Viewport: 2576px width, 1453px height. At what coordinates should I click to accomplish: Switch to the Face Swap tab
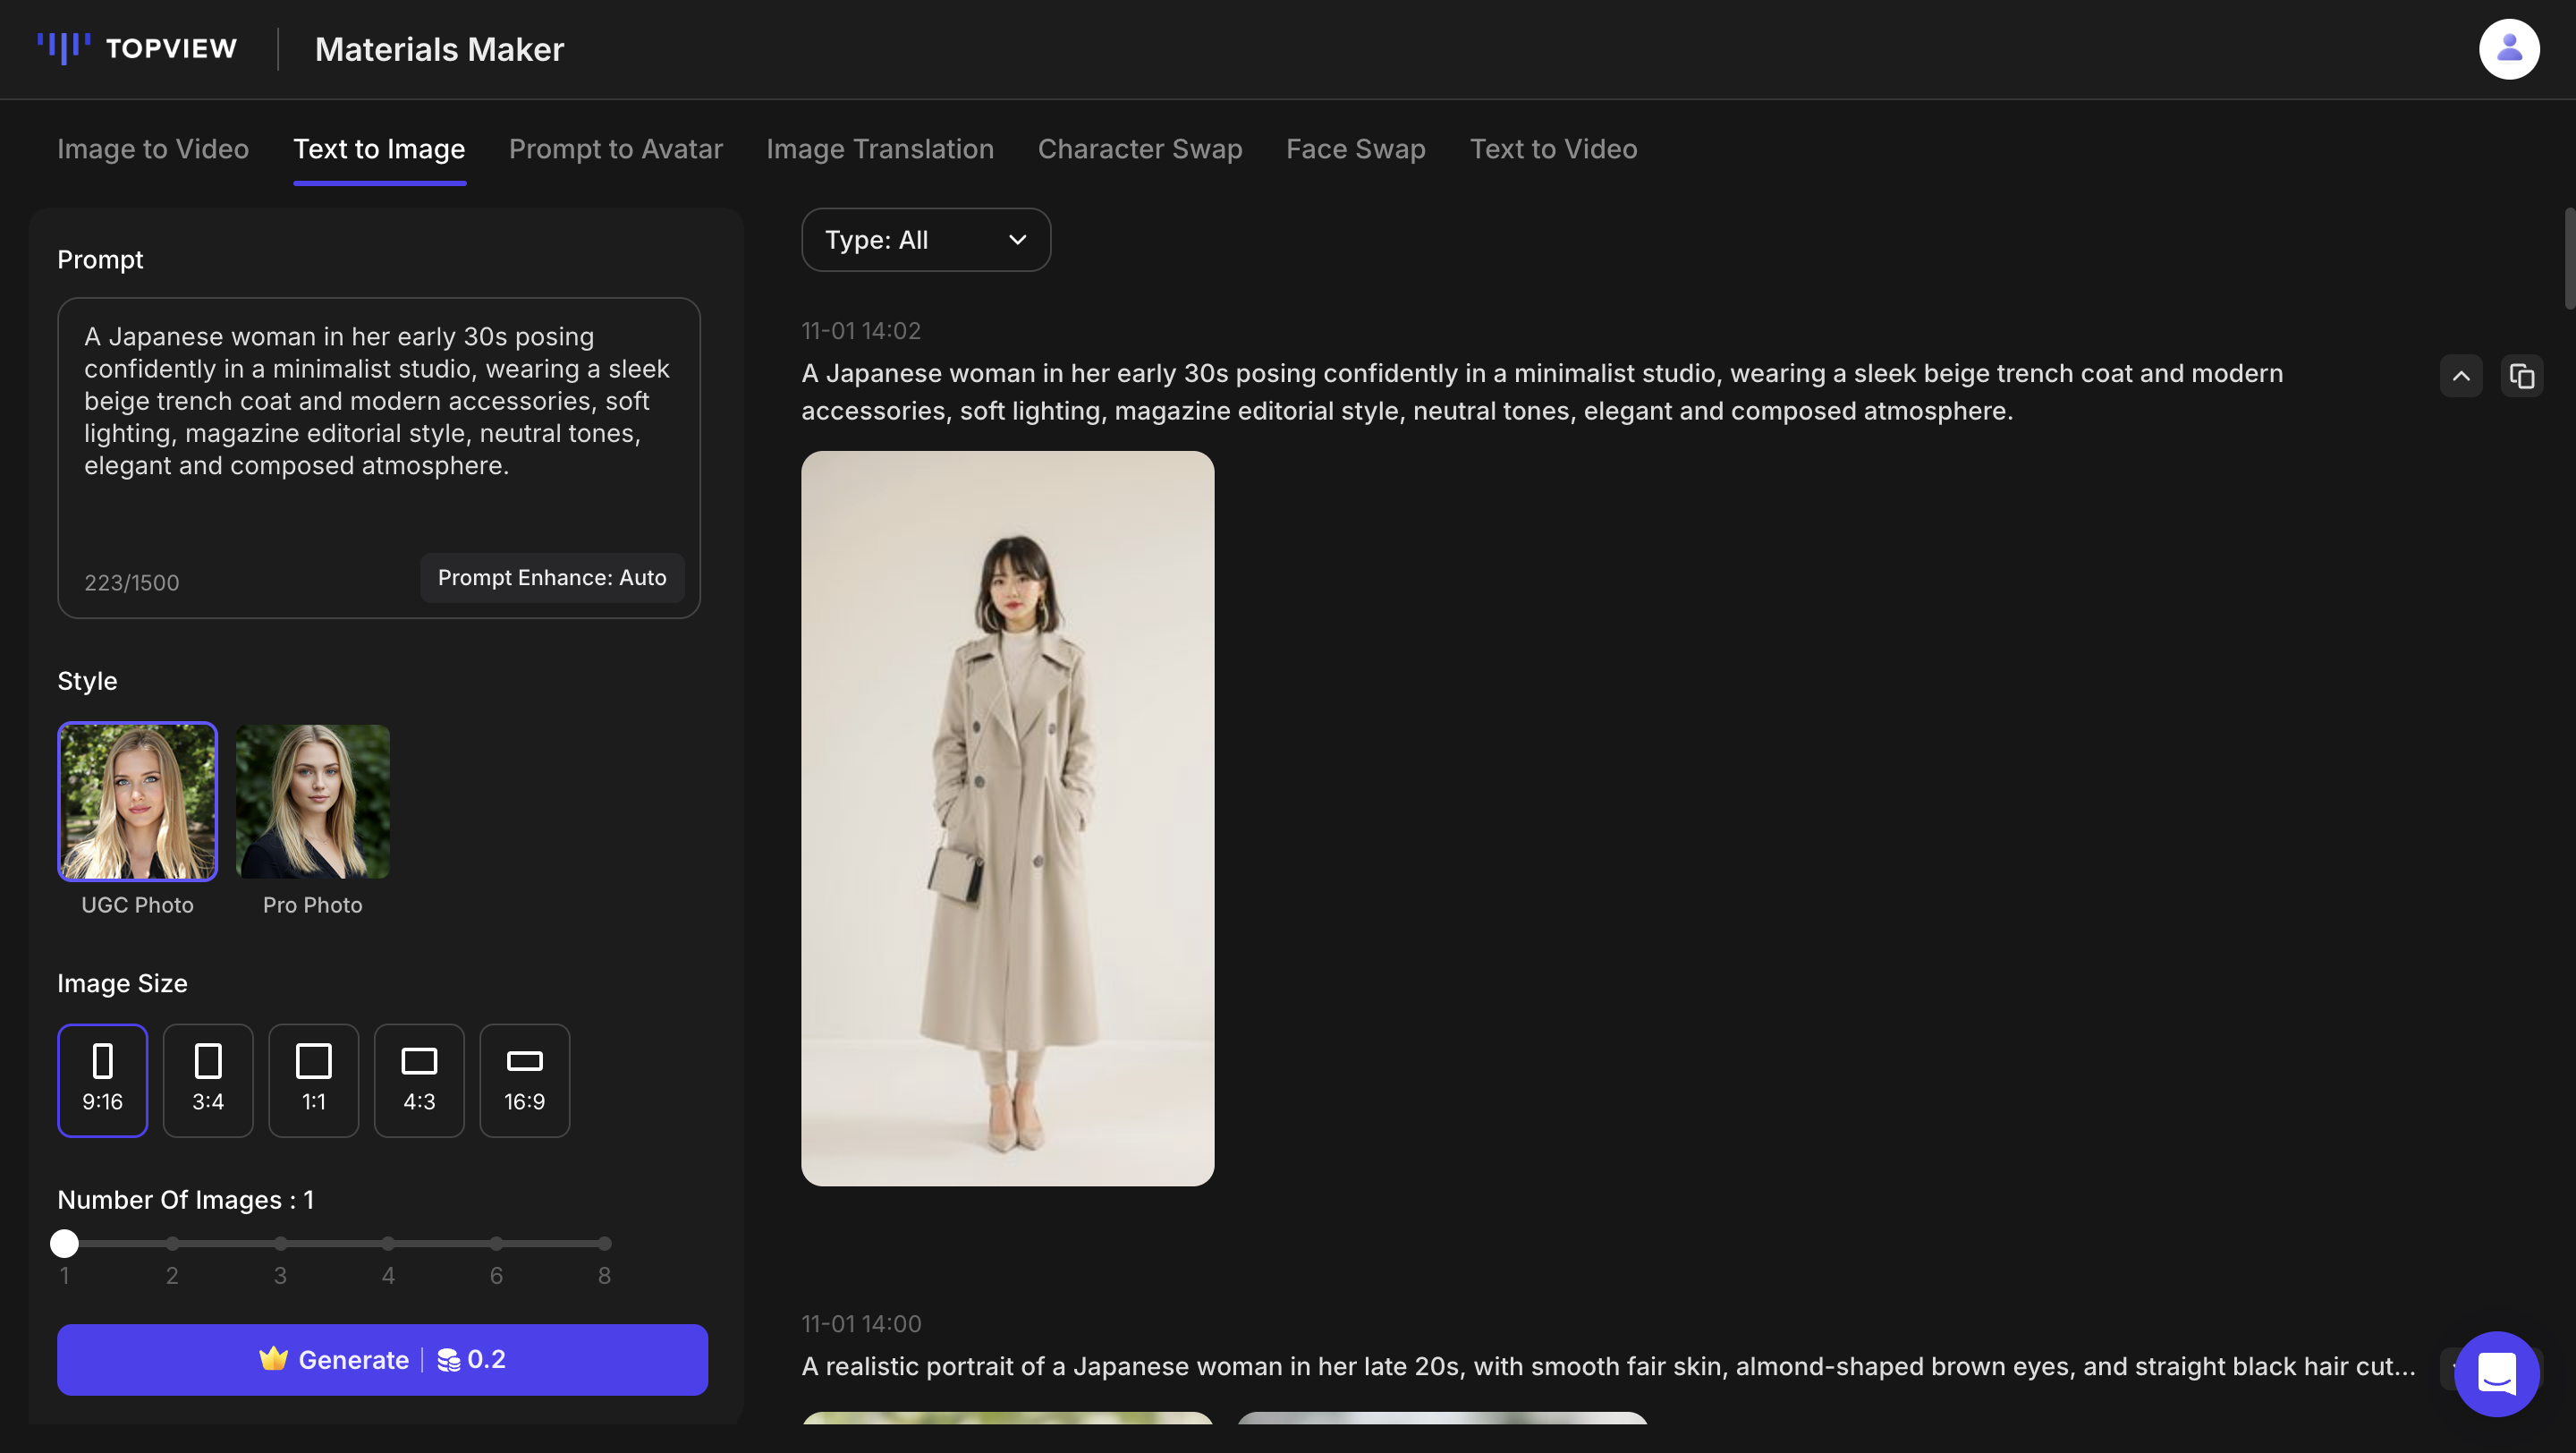click(1355, 149)
